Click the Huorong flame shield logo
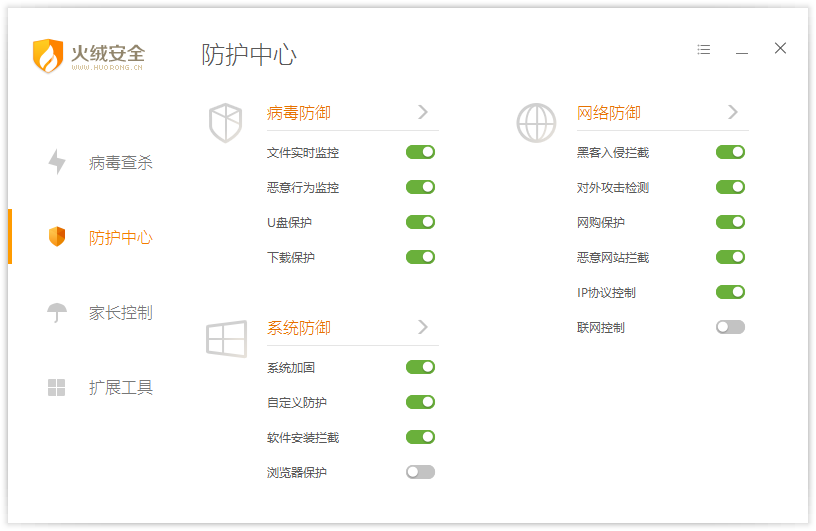This screenshot has height=531, width=816. pos(48,55)
